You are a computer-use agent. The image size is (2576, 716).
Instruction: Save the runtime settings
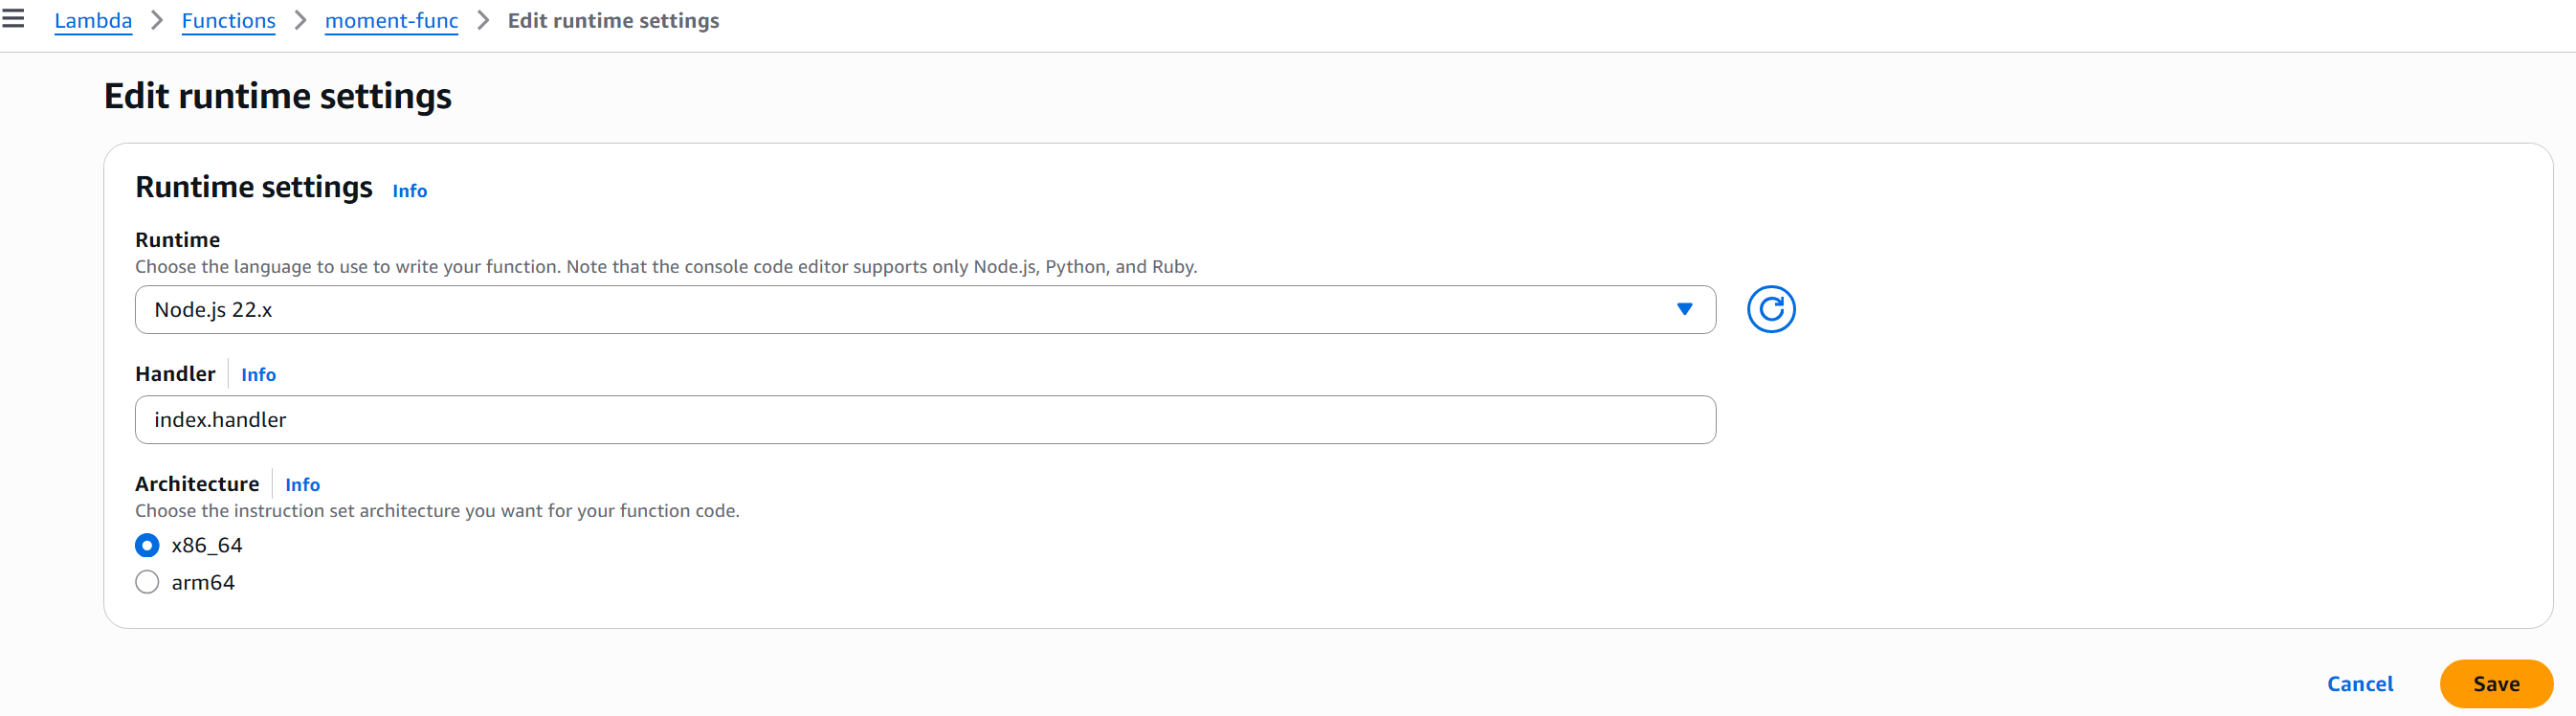coord(2495,684)
